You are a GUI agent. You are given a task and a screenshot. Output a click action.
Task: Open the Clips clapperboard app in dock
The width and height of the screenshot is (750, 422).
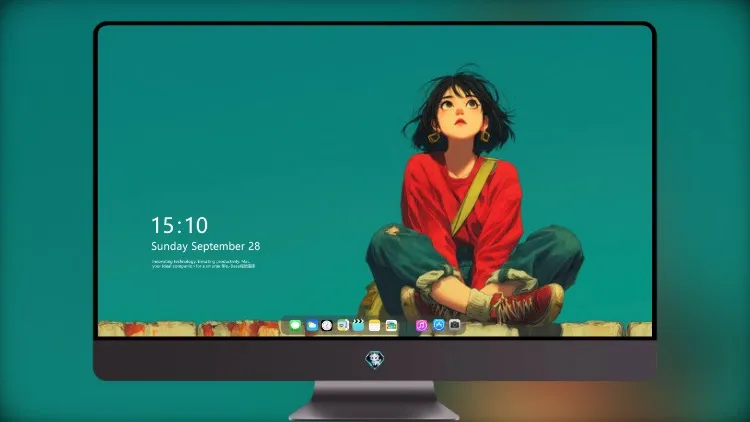coord(358,326)
